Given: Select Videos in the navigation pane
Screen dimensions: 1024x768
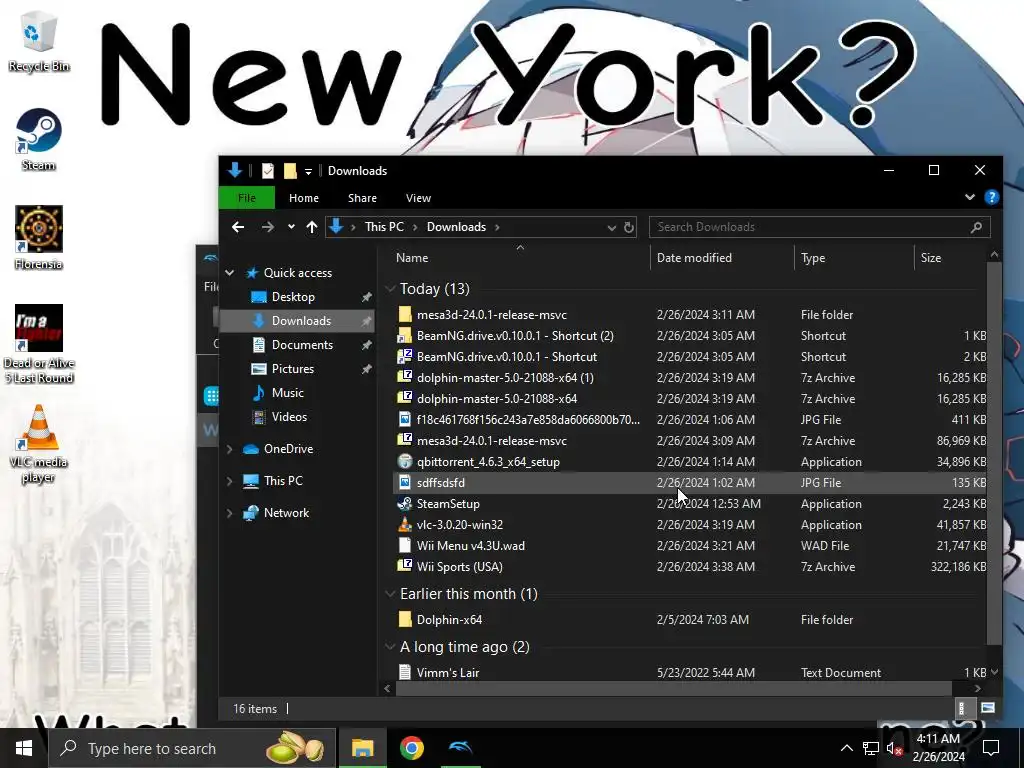Looking at the screenshot, I should click(x=289, y=417).
